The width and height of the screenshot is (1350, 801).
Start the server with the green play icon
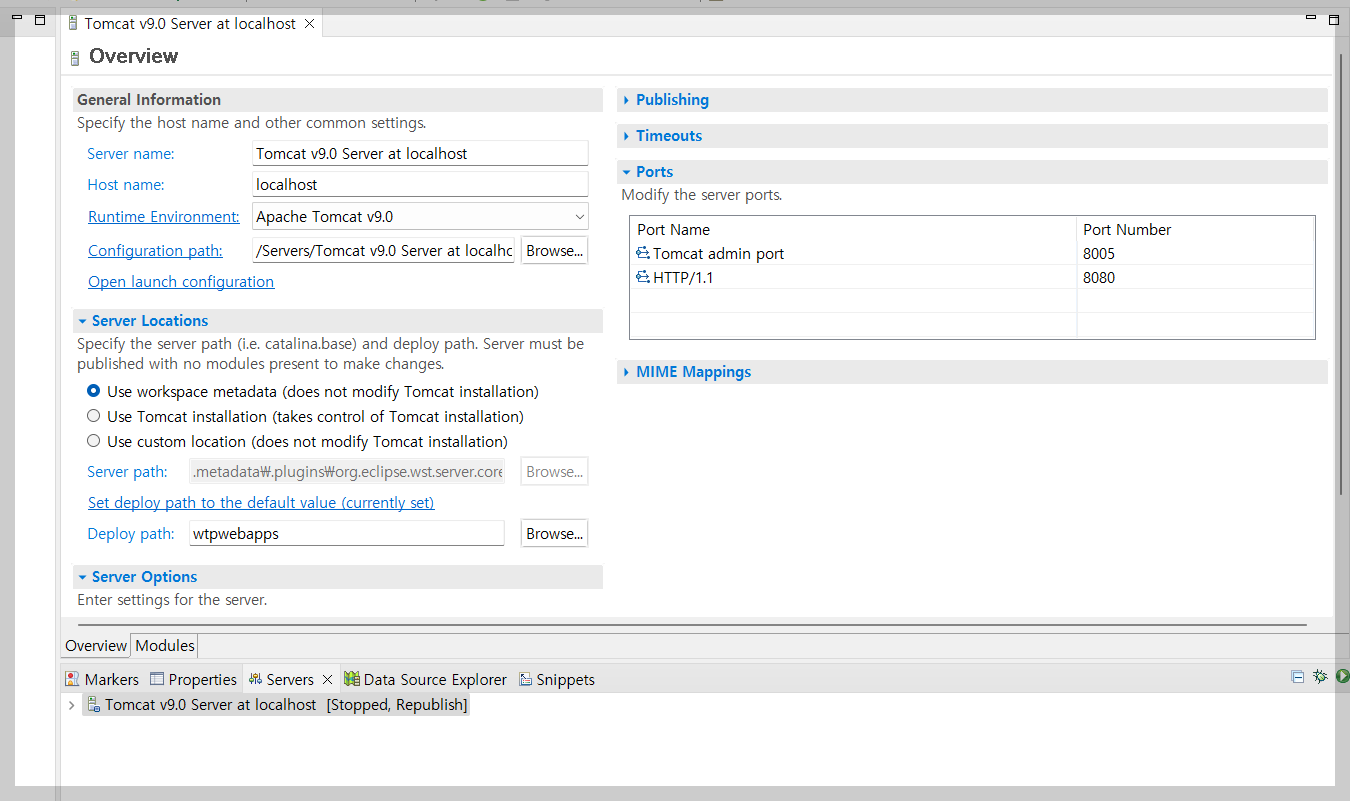(1342, 677)
